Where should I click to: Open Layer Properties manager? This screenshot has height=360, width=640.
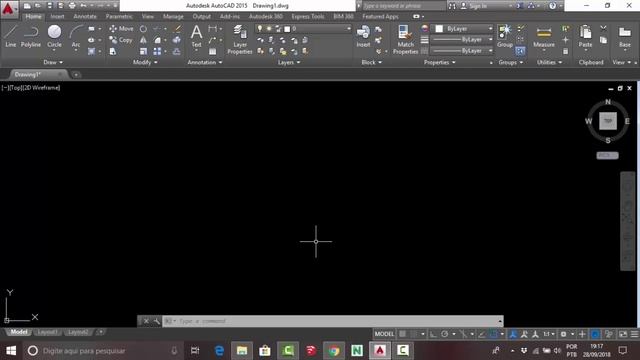tap(240, 40)
